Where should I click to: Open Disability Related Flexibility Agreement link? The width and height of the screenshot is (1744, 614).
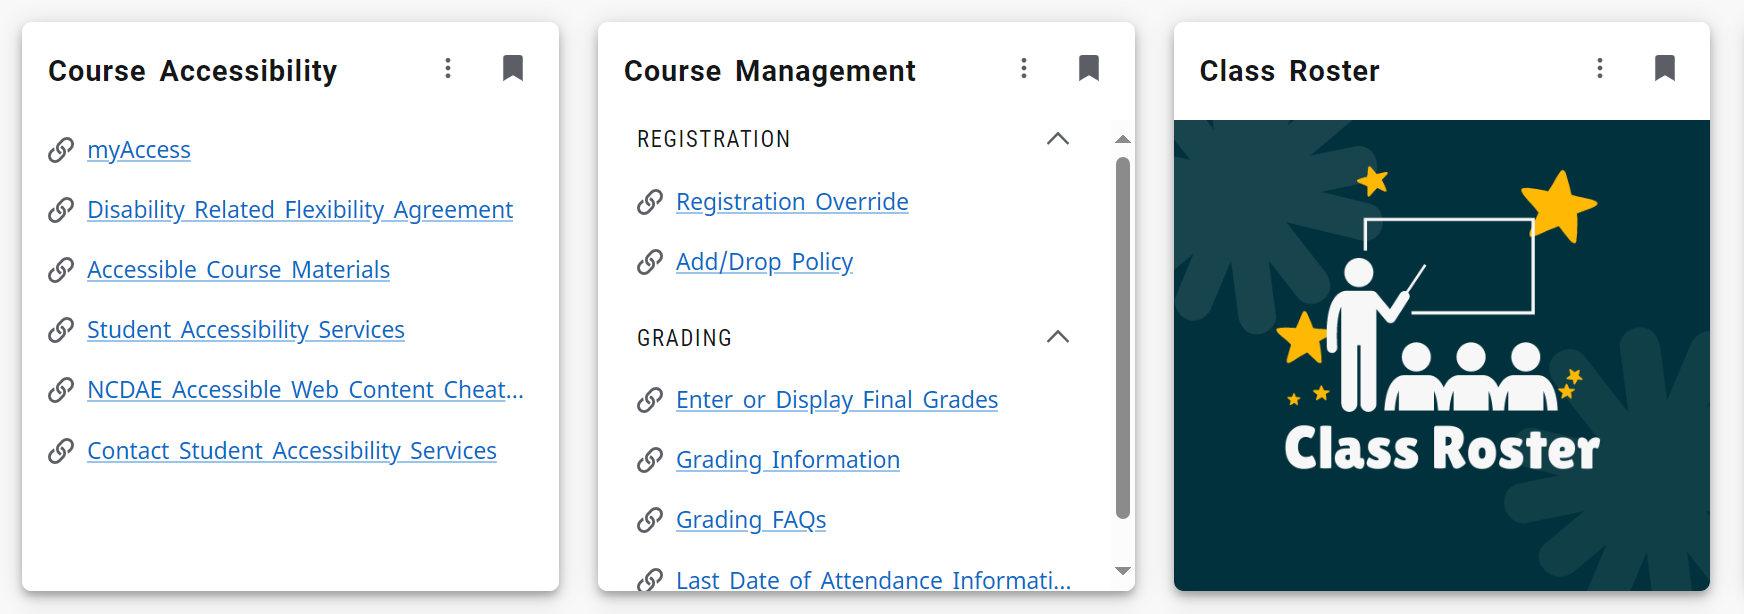(x=300, y=210)
